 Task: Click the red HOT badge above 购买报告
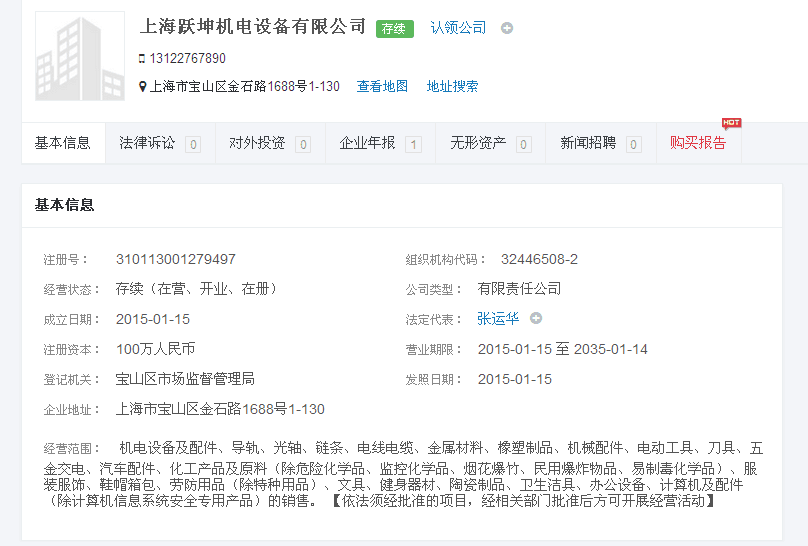[x=731, y=123]
